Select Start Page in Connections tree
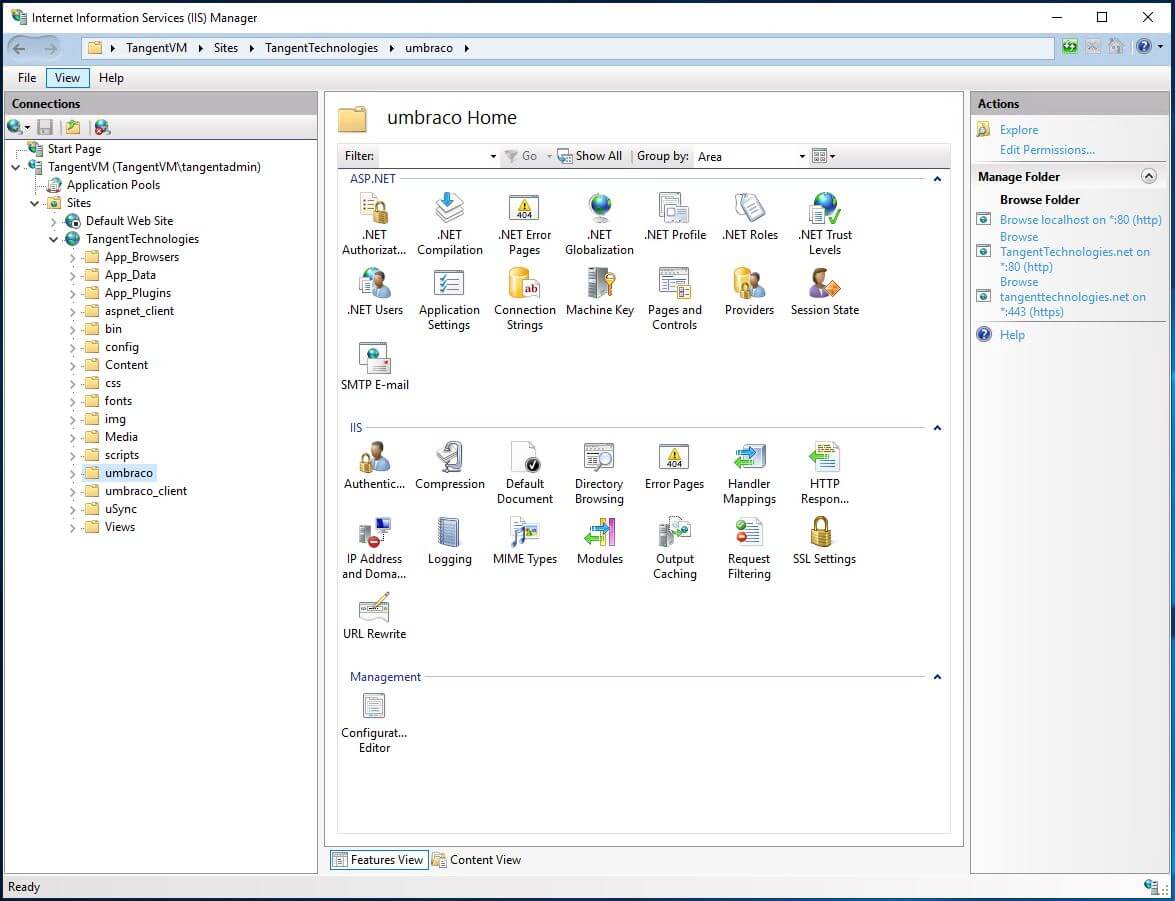 pos(74,149)
